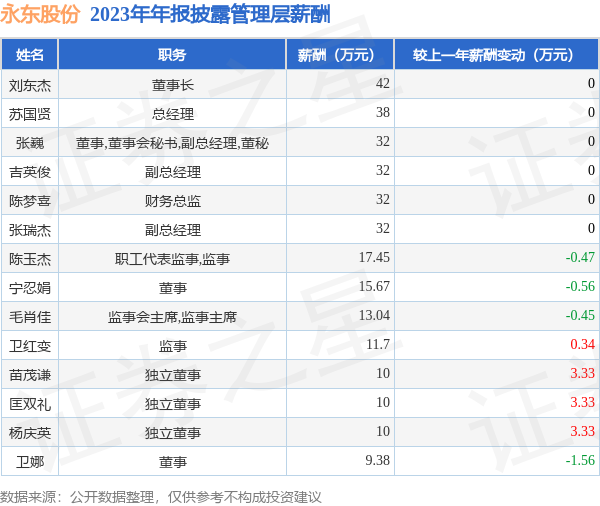Click the name cell 陈梦喜

pyautogui.click(x=30, y=201)
